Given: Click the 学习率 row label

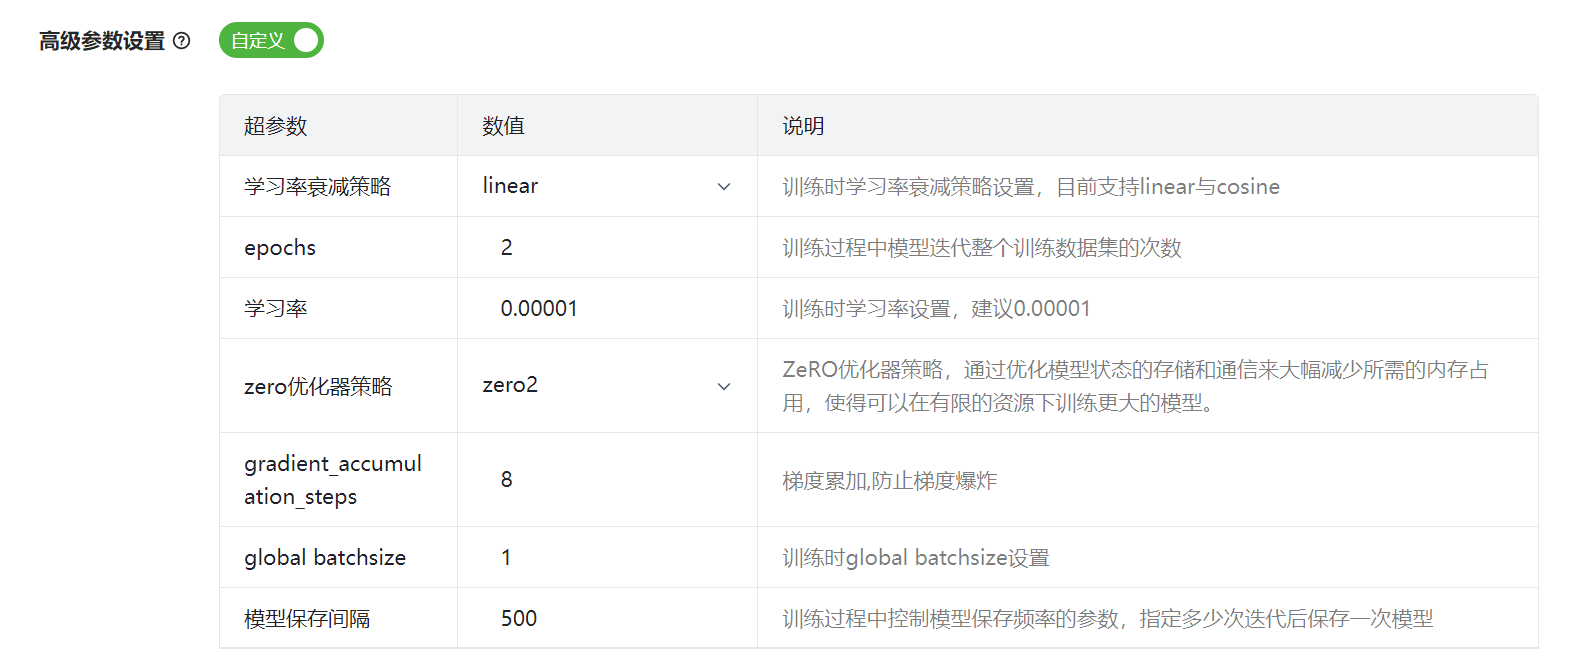Looking at the screenshot, I should pyautogui.click(x=276, y=308).
